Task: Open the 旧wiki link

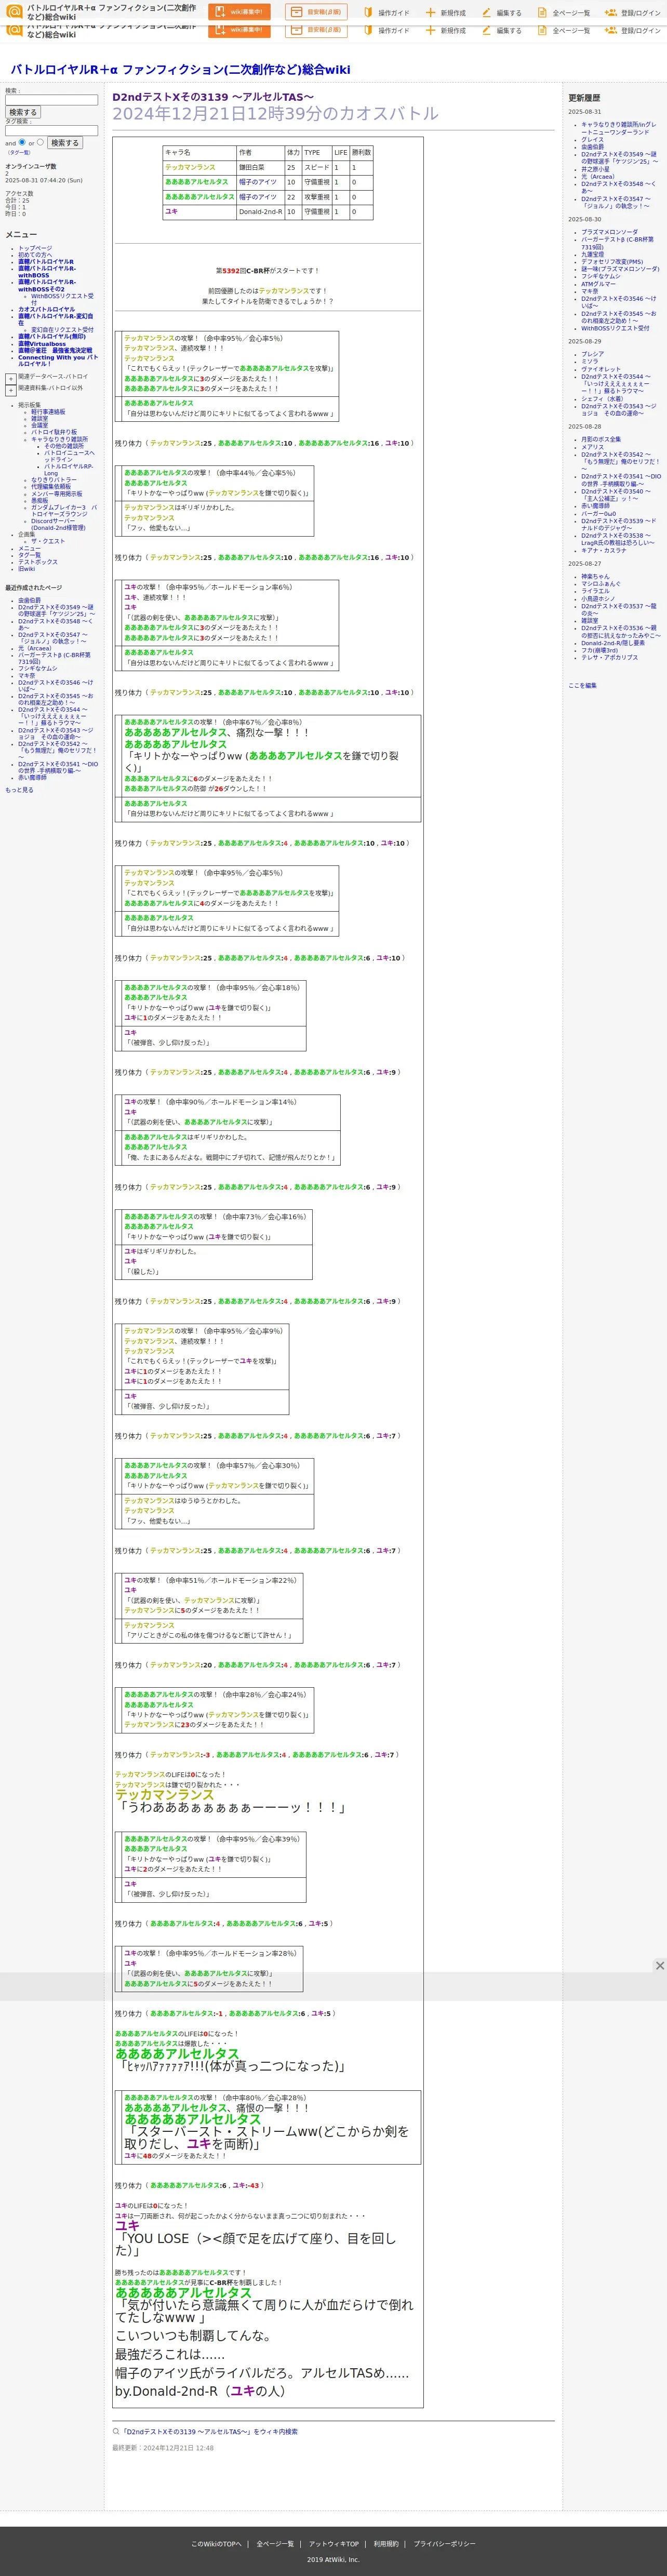Action: (x=26, y=569)
